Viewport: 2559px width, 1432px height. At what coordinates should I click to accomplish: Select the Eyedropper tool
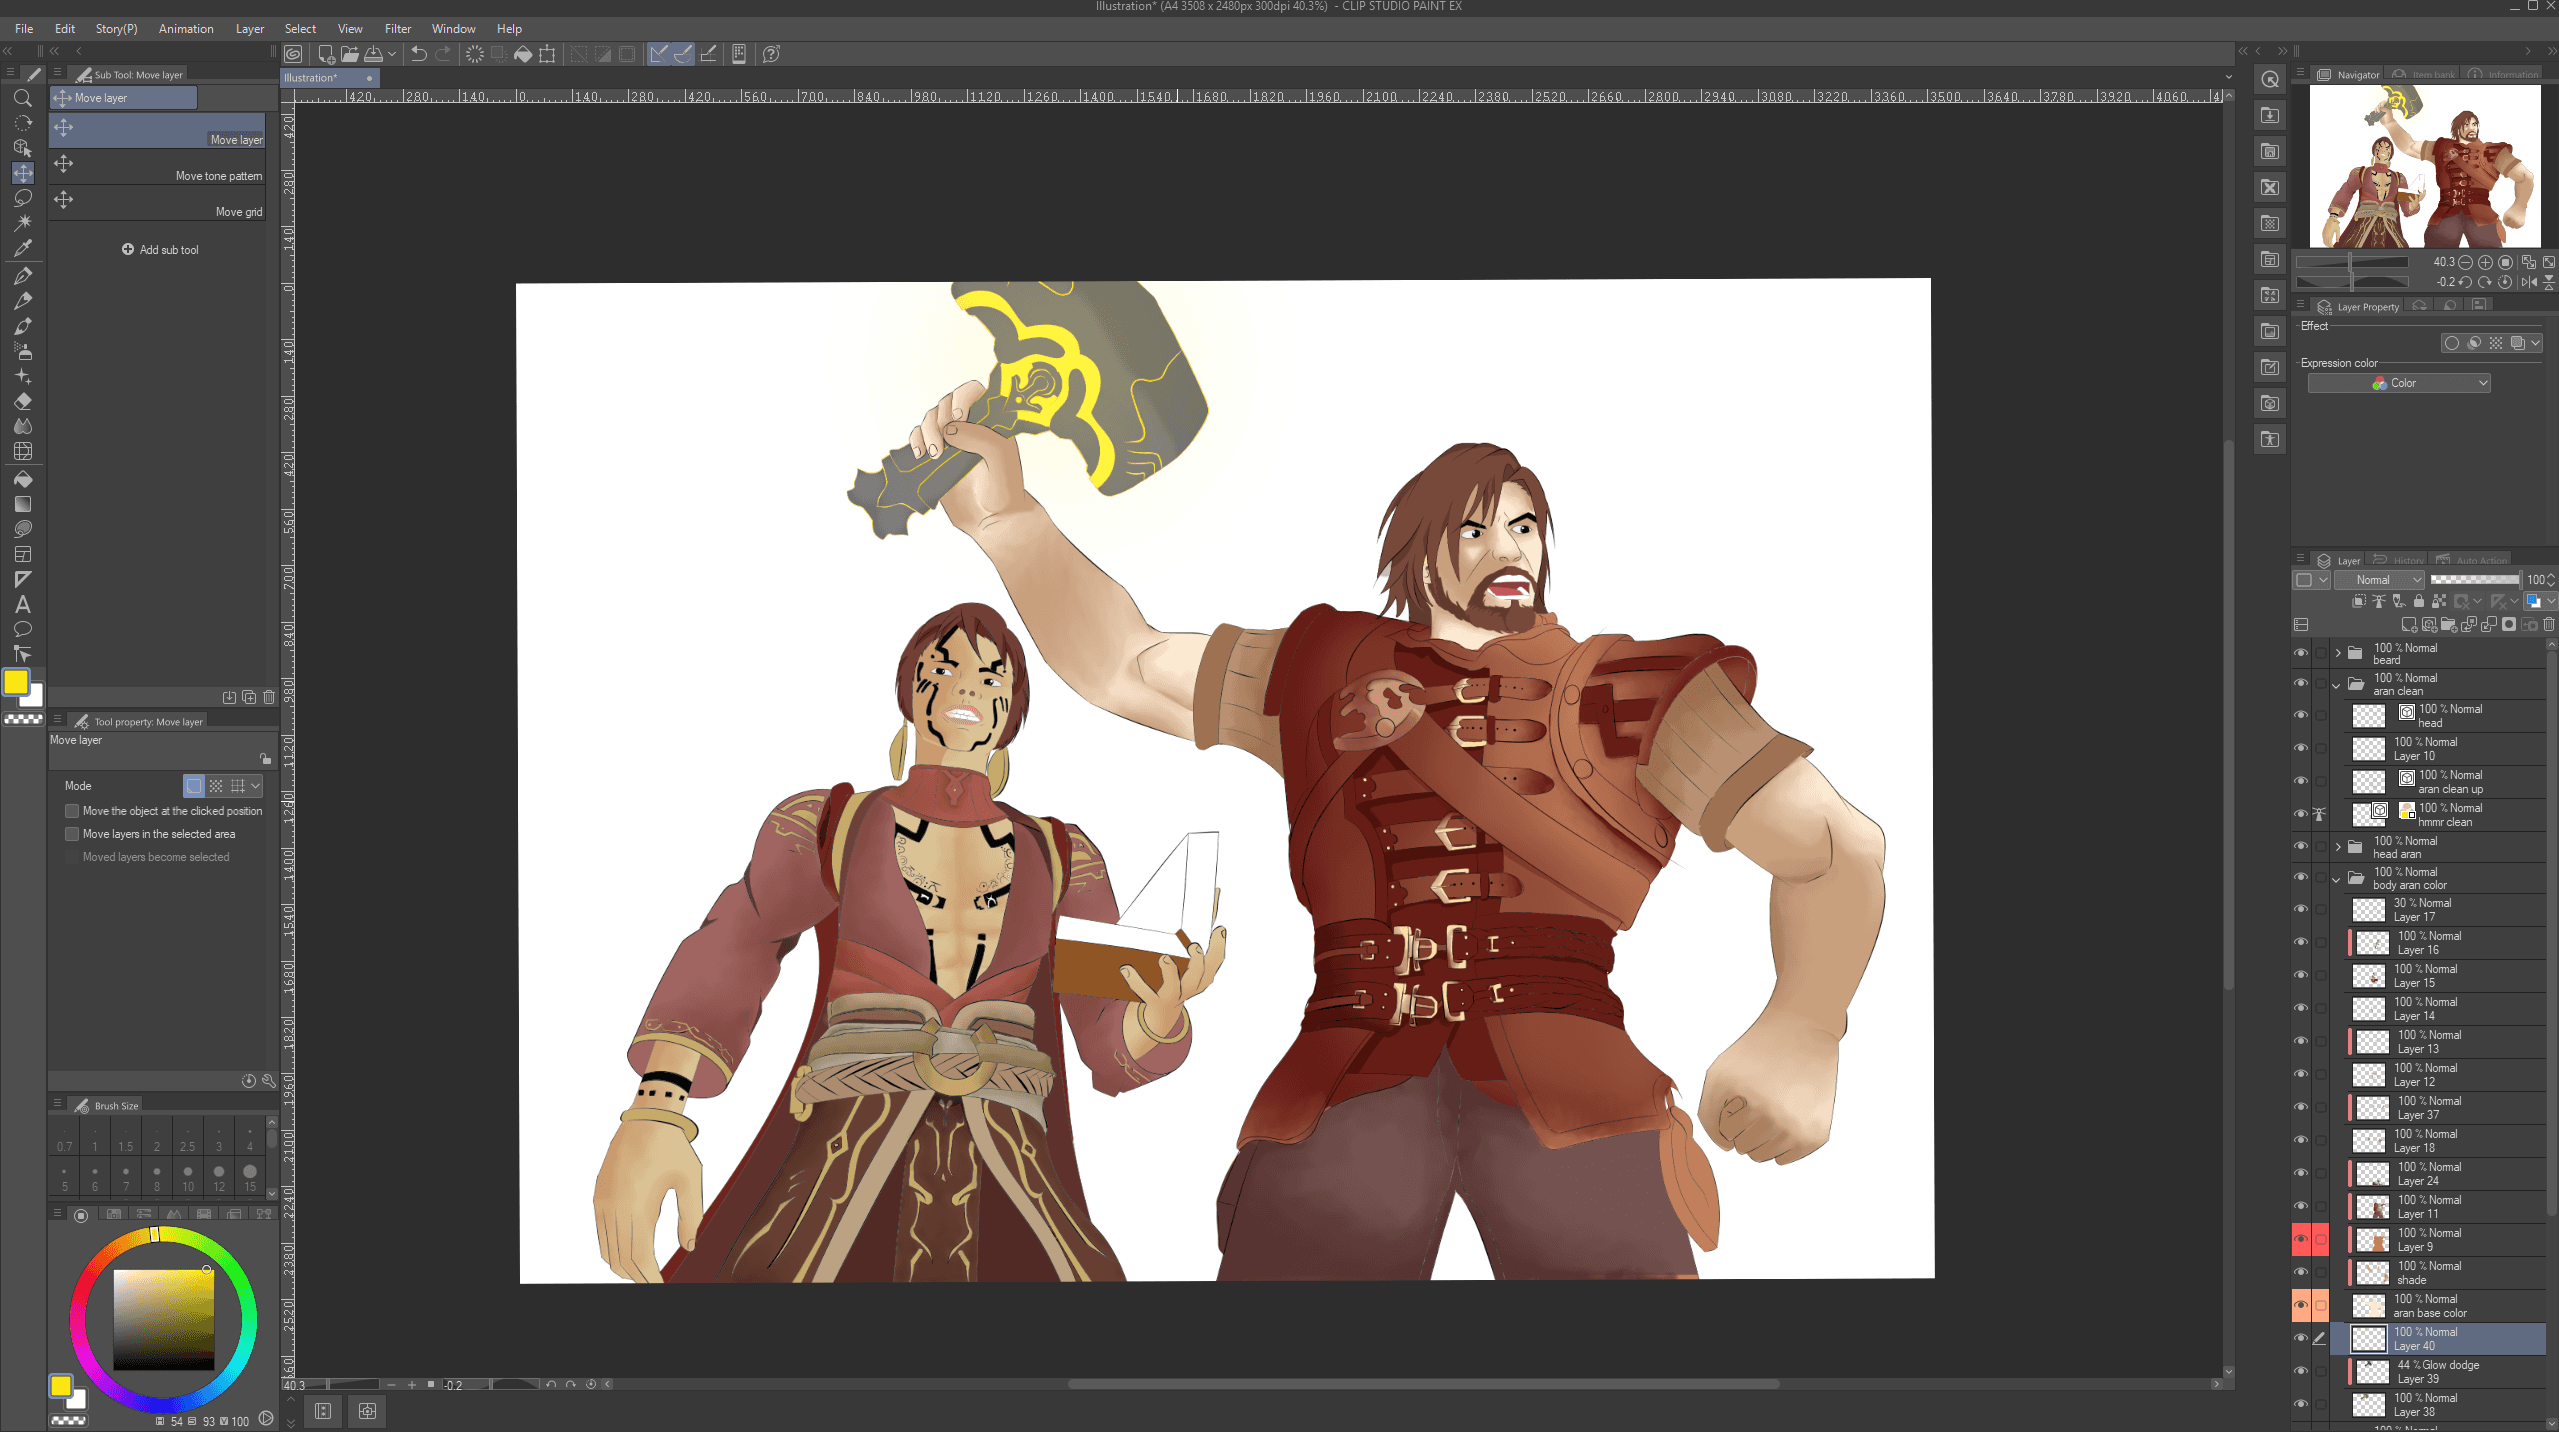[x=22, y=248]
